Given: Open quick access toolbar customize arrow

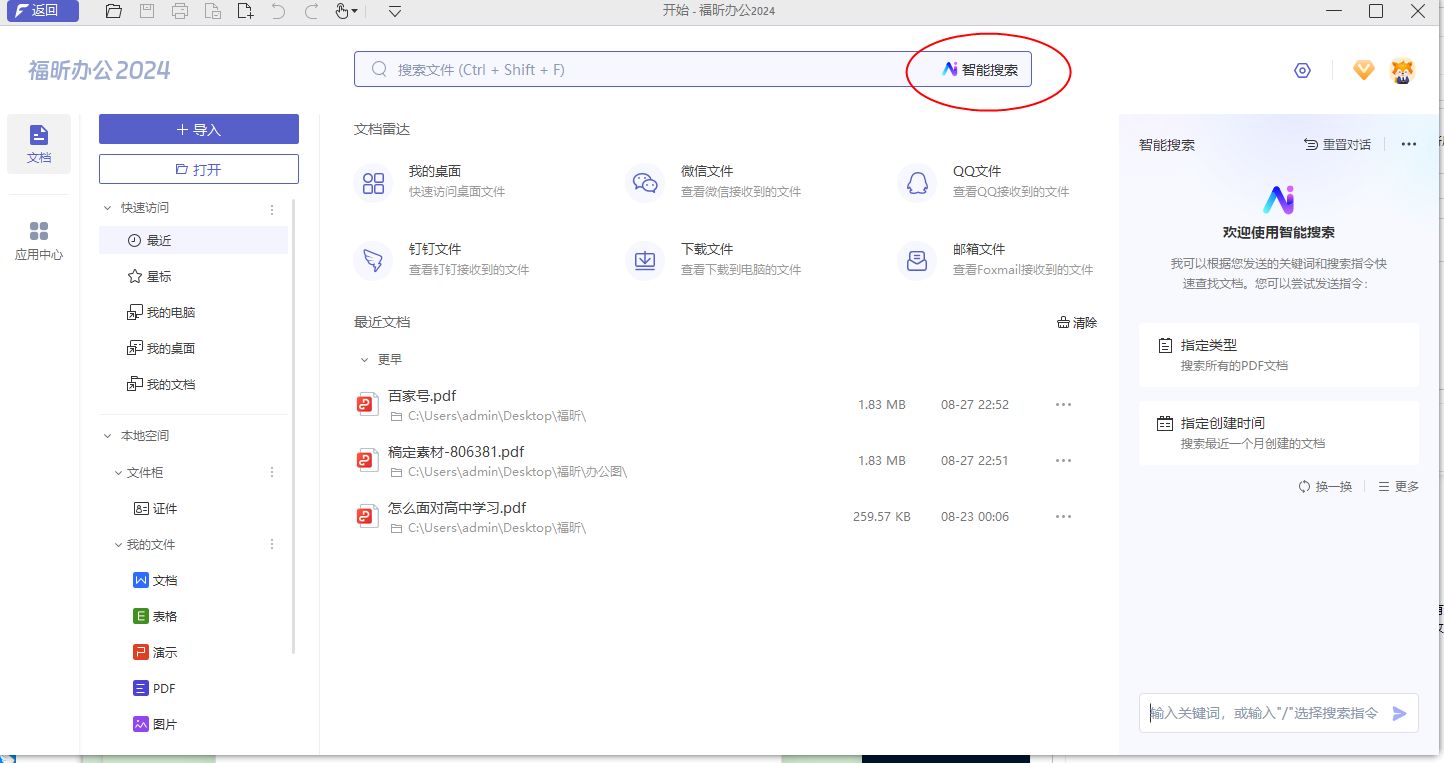Looking at the screenshot, I should (395, 12).
